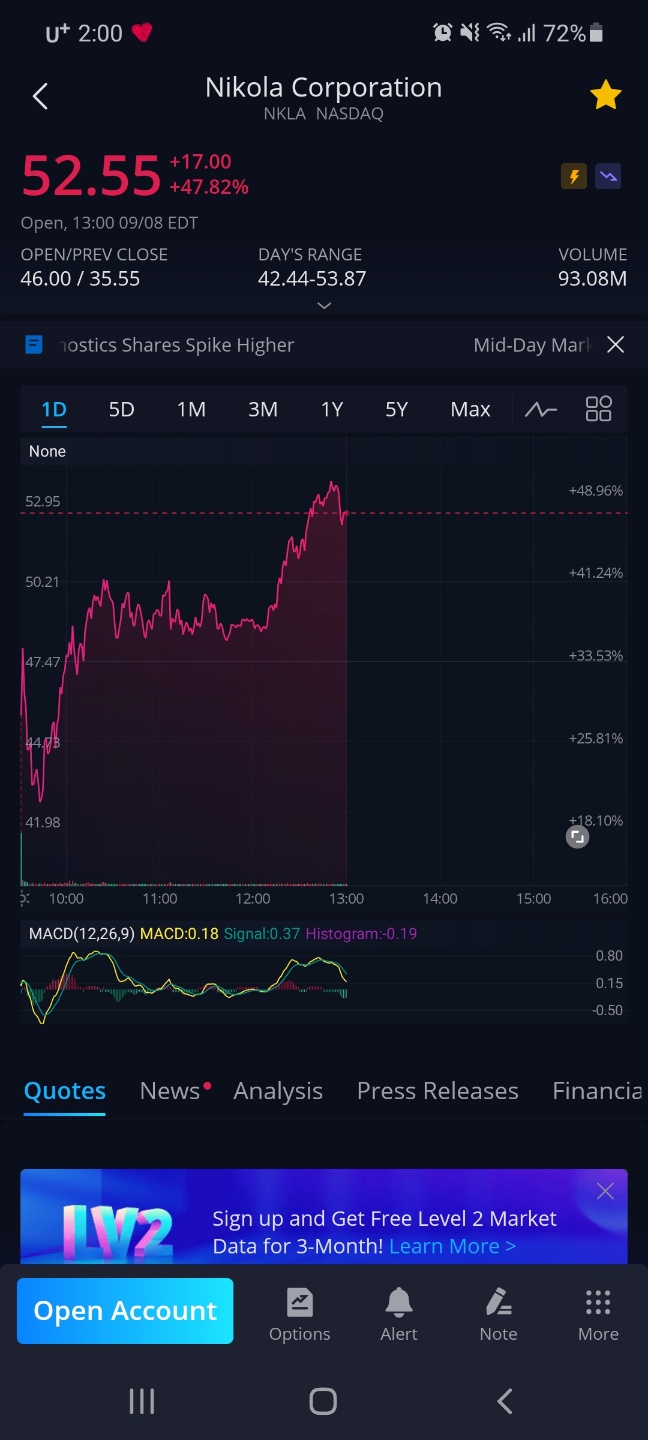Tap the yellow lightning bolt badge
This screenshot has width=648, height=1440.
[574, 177]
